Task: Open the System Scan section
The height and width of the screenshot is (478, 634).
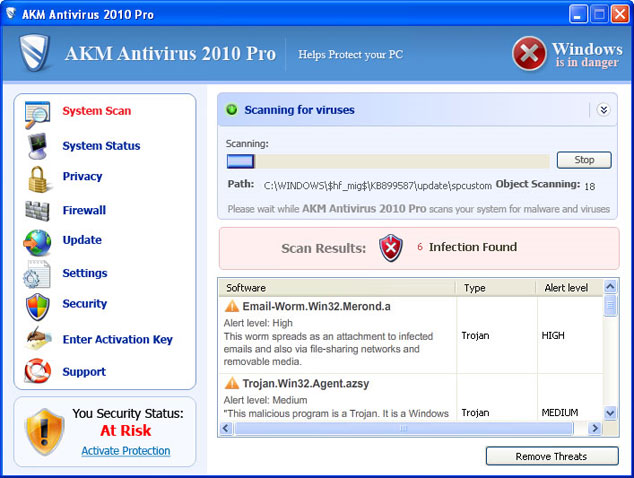Action: click(x=96, y=111)
